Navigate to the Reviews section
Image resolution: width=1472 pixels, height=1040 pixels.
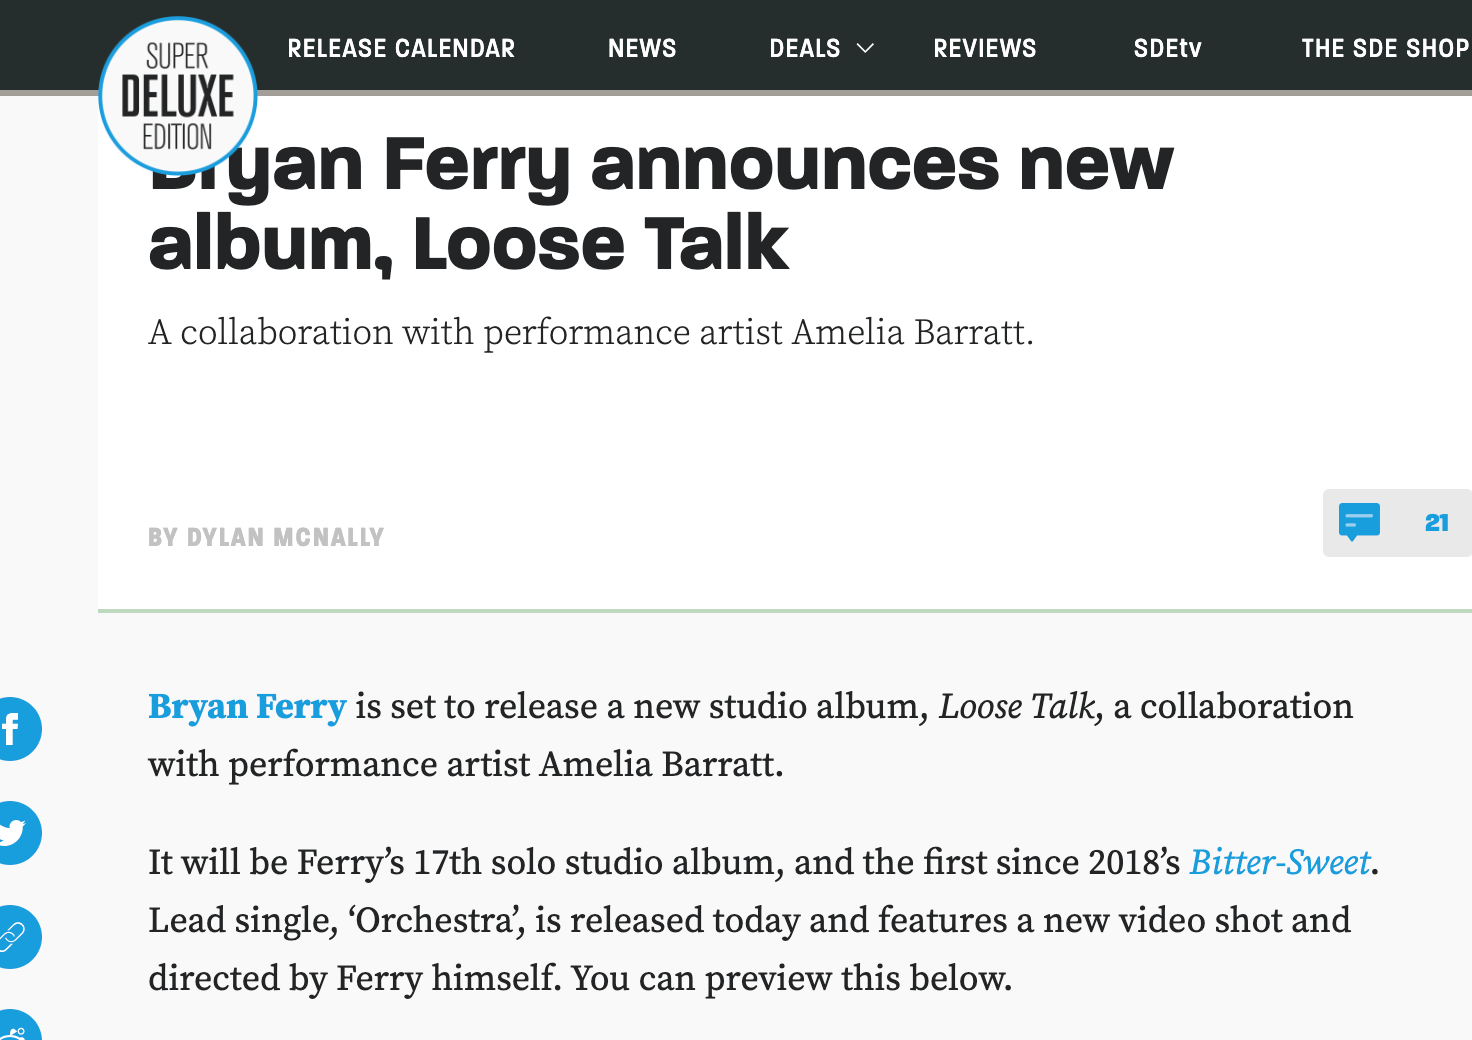[984, 48]
